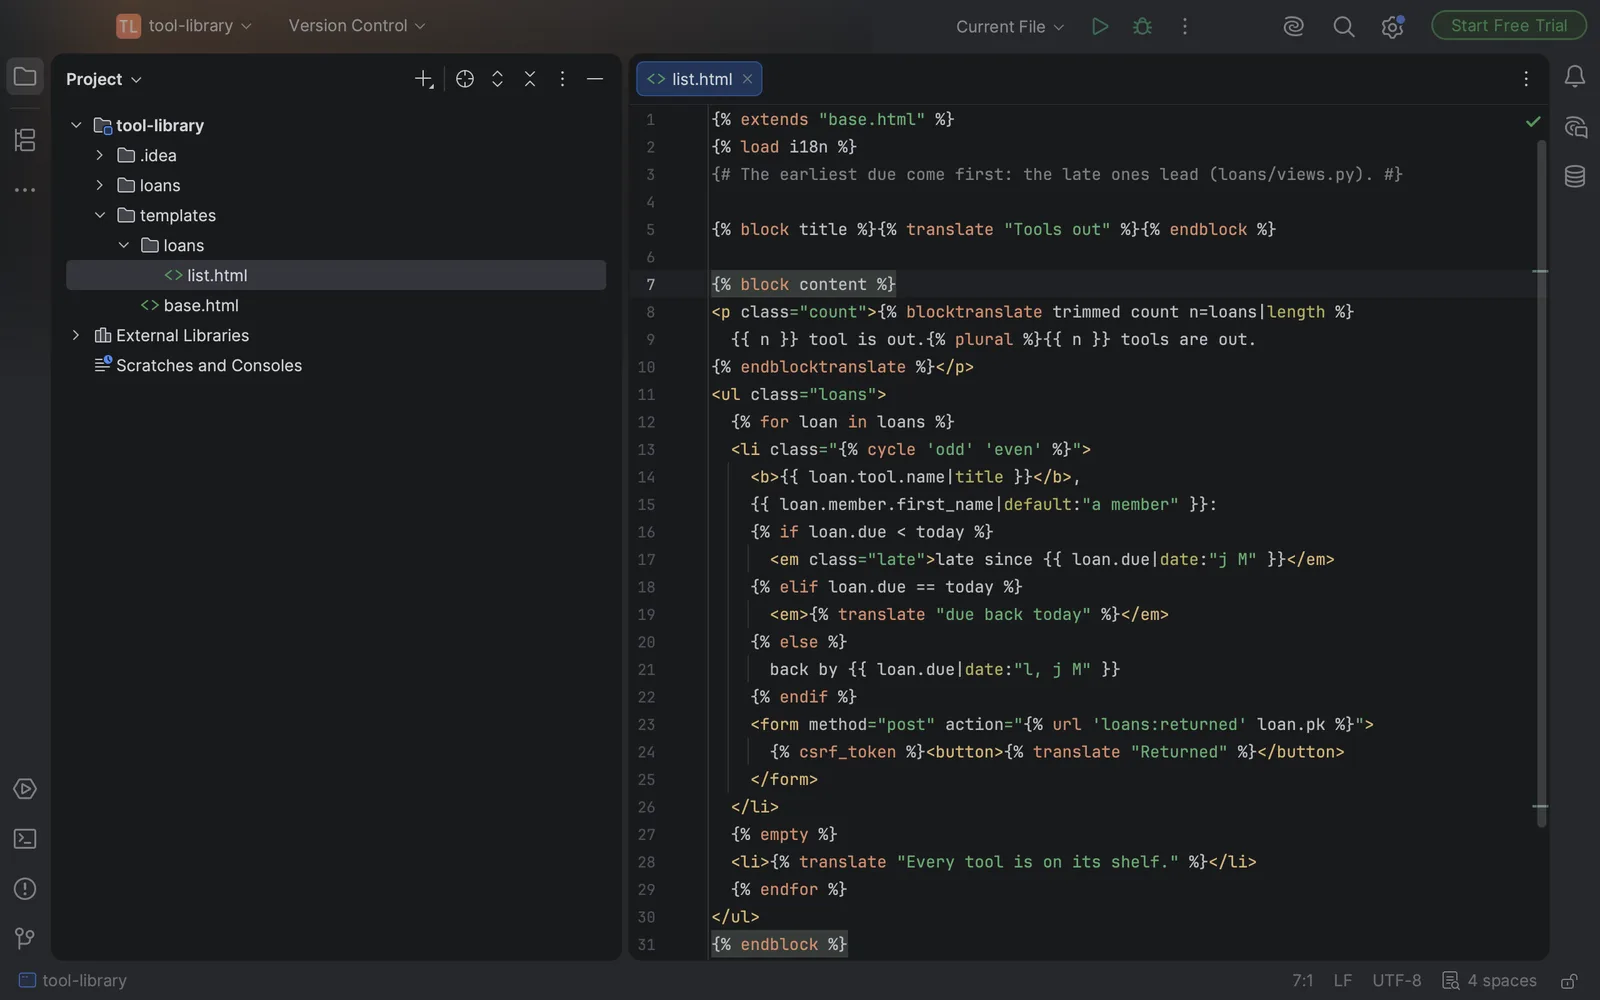Change 4 spaces indent setting

pos(1490,981)
